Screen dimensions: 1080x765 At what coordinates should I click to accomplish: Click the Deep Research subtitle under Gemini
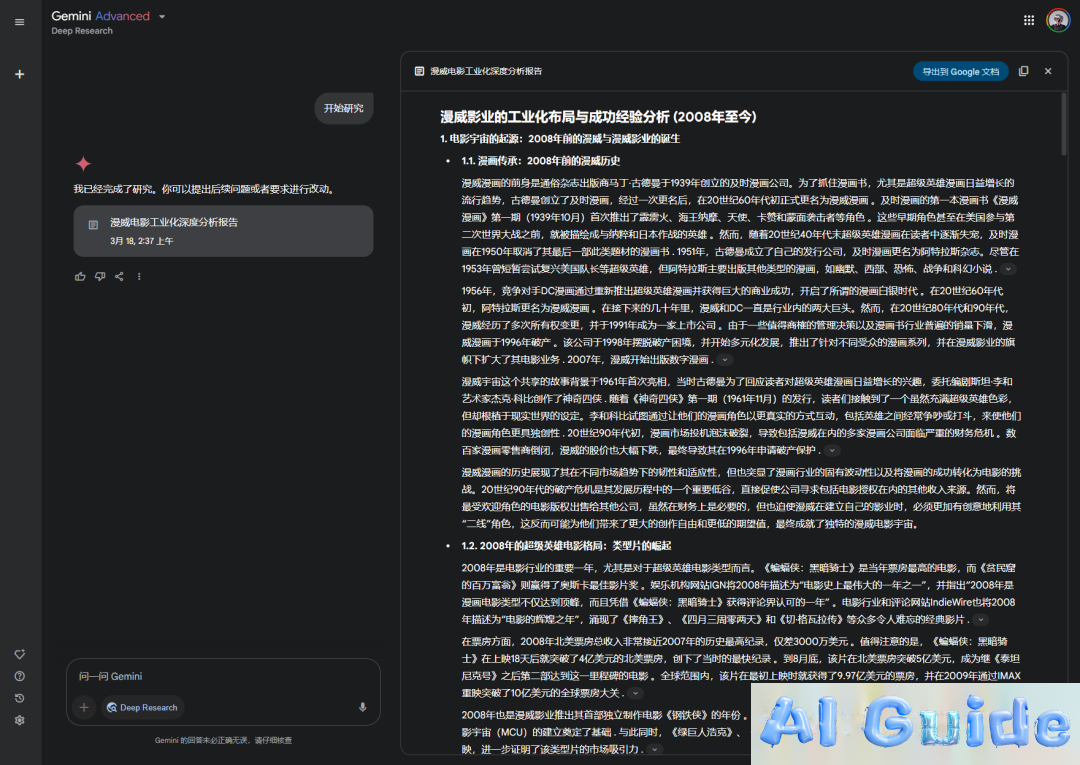point(82,31)
